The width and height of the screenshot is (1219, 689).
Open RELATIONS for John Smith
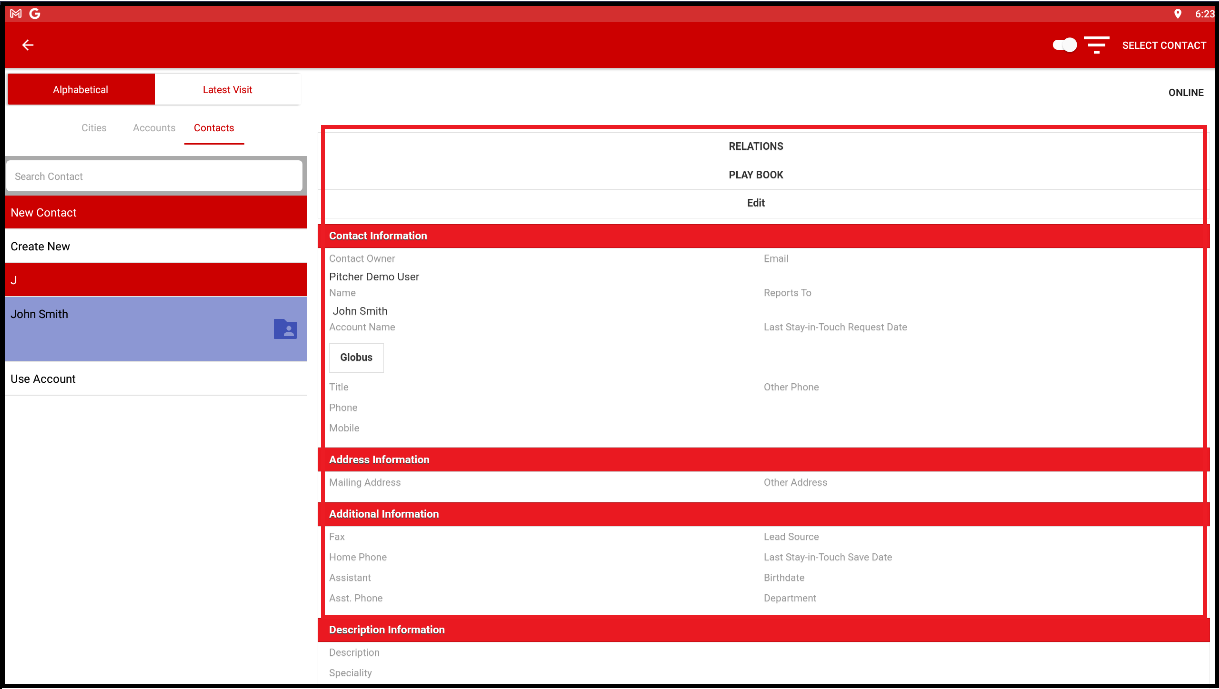[x=755, y=146]
